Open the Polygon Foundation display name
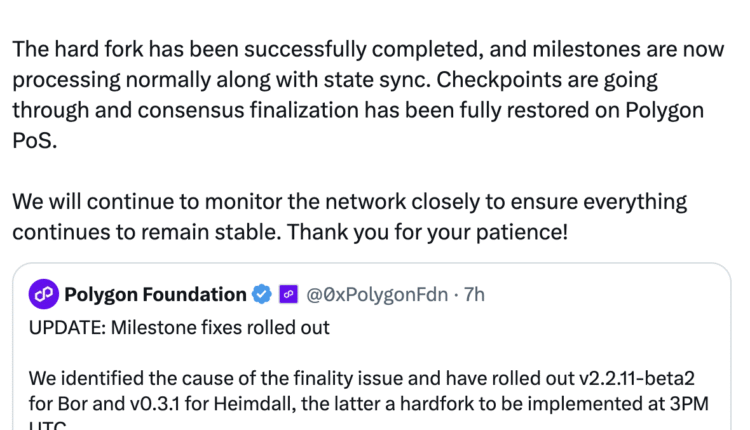 point(155,295)
